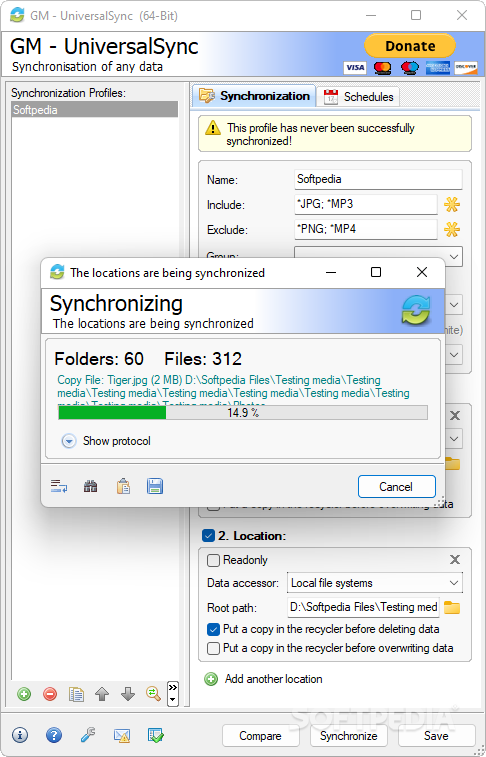Minimize the synchronizing dialog window

331,272
